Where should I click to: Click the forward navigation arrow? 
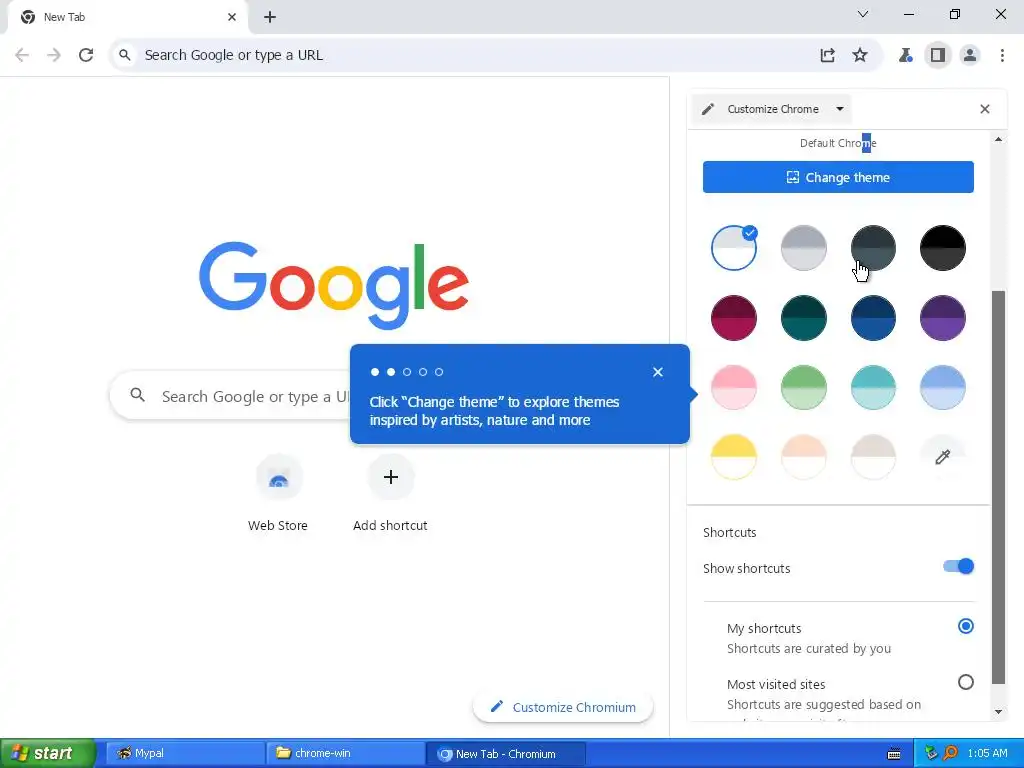(54, 55)
